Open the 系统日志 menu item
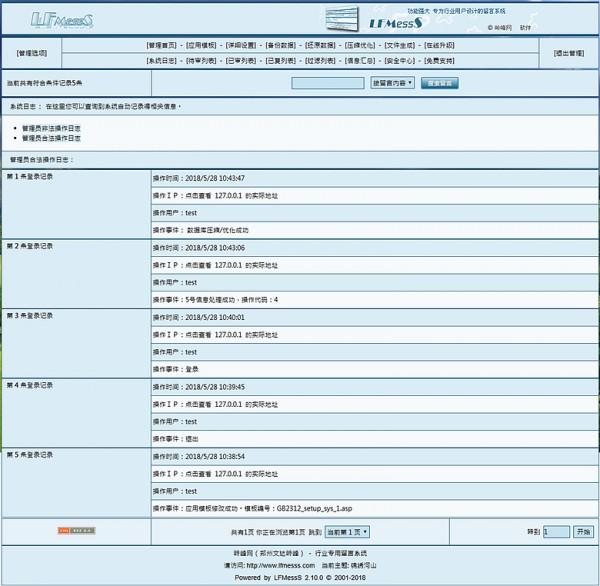600x586 pixels. tap(161, 60)
